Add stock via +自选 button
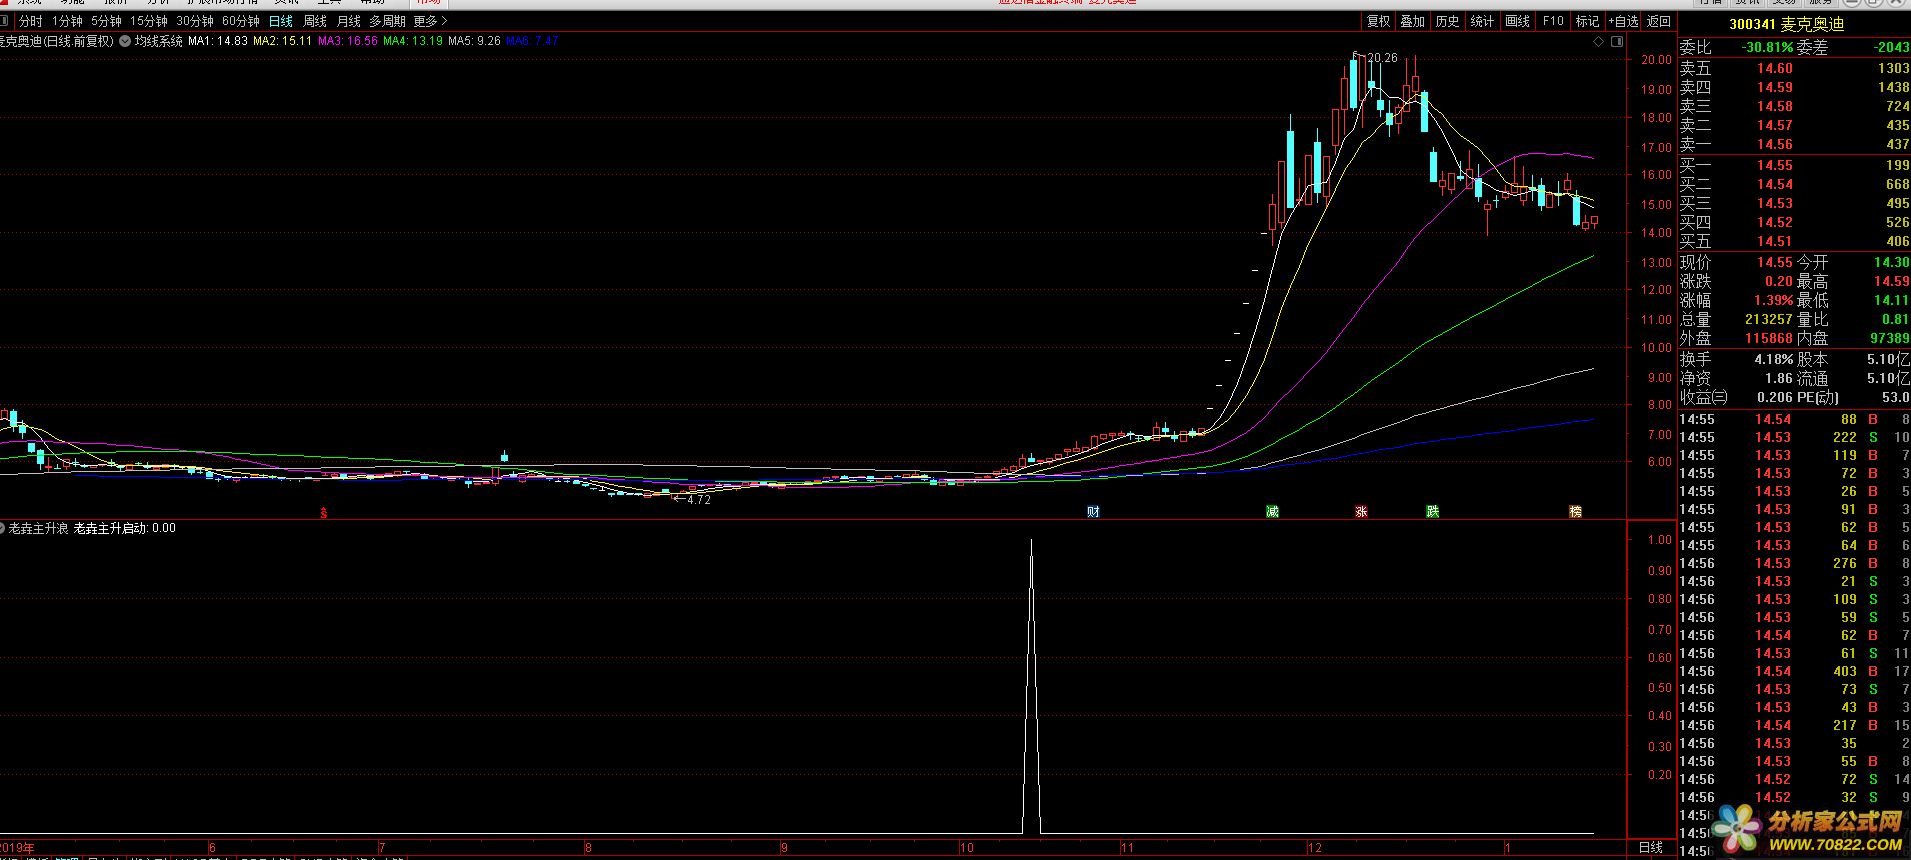This screenshot has height=860, width=1911. click(1622, 21)
